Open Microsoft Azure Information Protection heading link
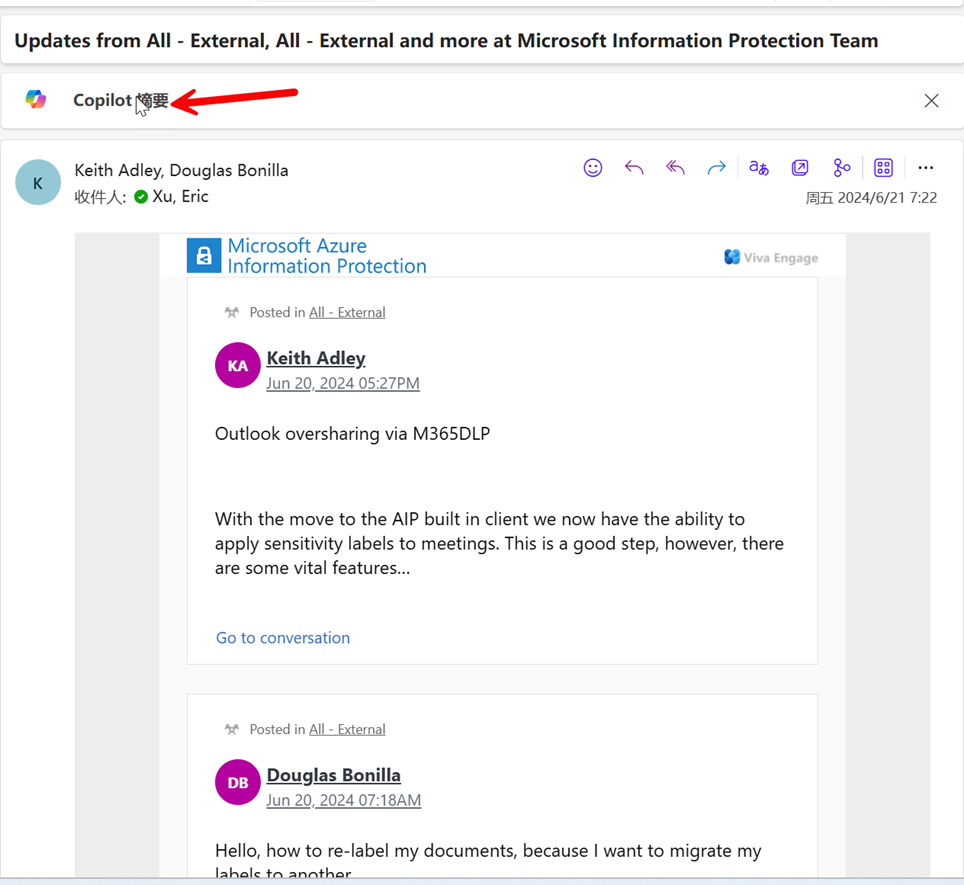This screenshot has width=964, height=885. click(326, 256)
